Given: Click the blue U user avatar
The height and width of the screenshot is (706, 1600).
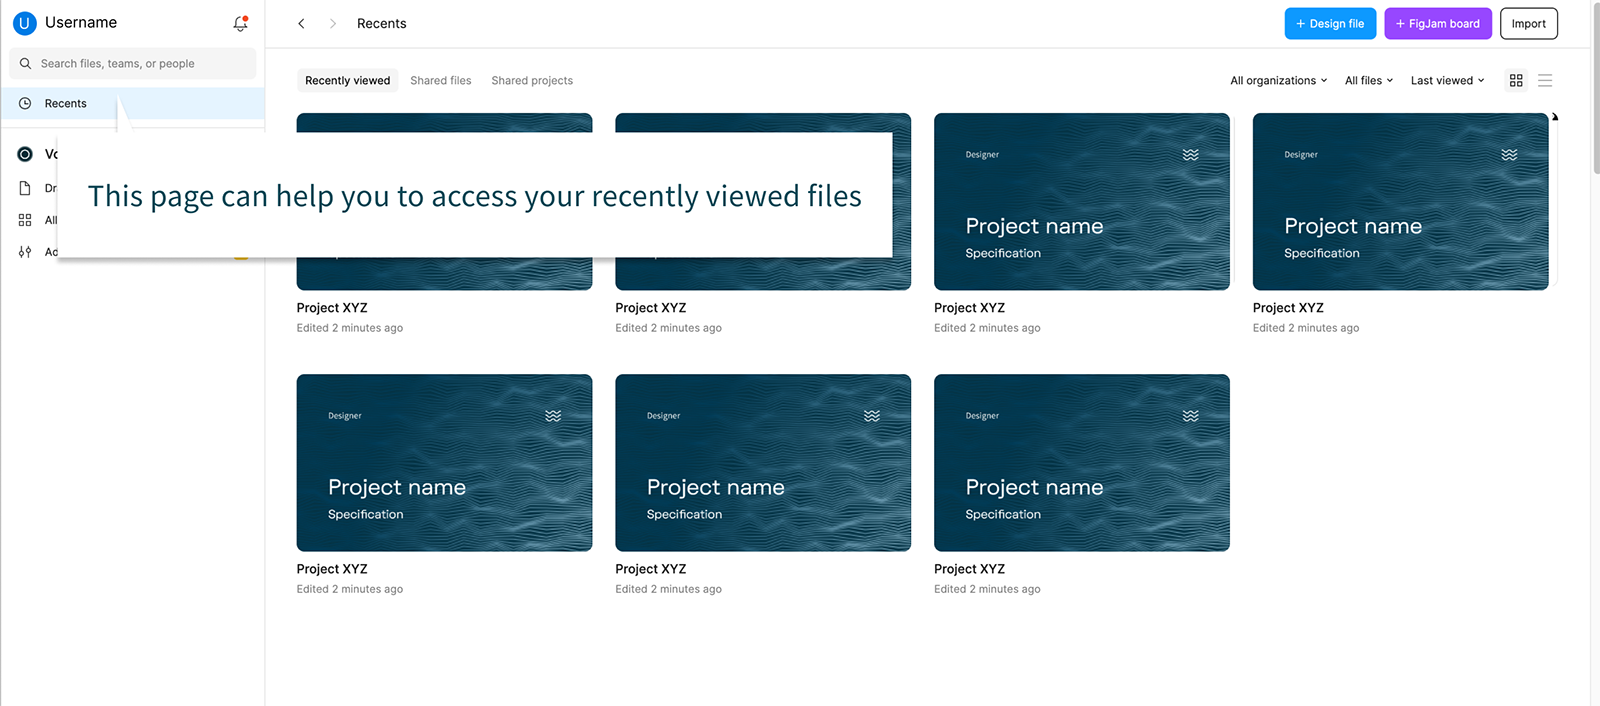Looking at the screenshot, I should pos(24,23).
